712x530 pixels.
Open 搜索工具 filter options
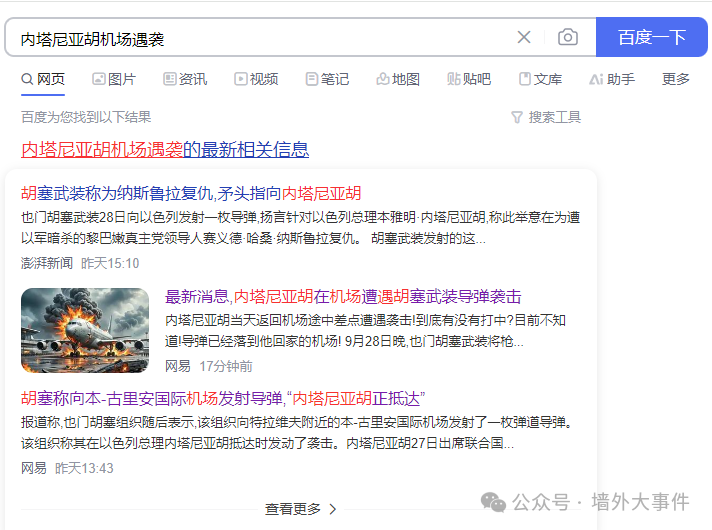546,117
